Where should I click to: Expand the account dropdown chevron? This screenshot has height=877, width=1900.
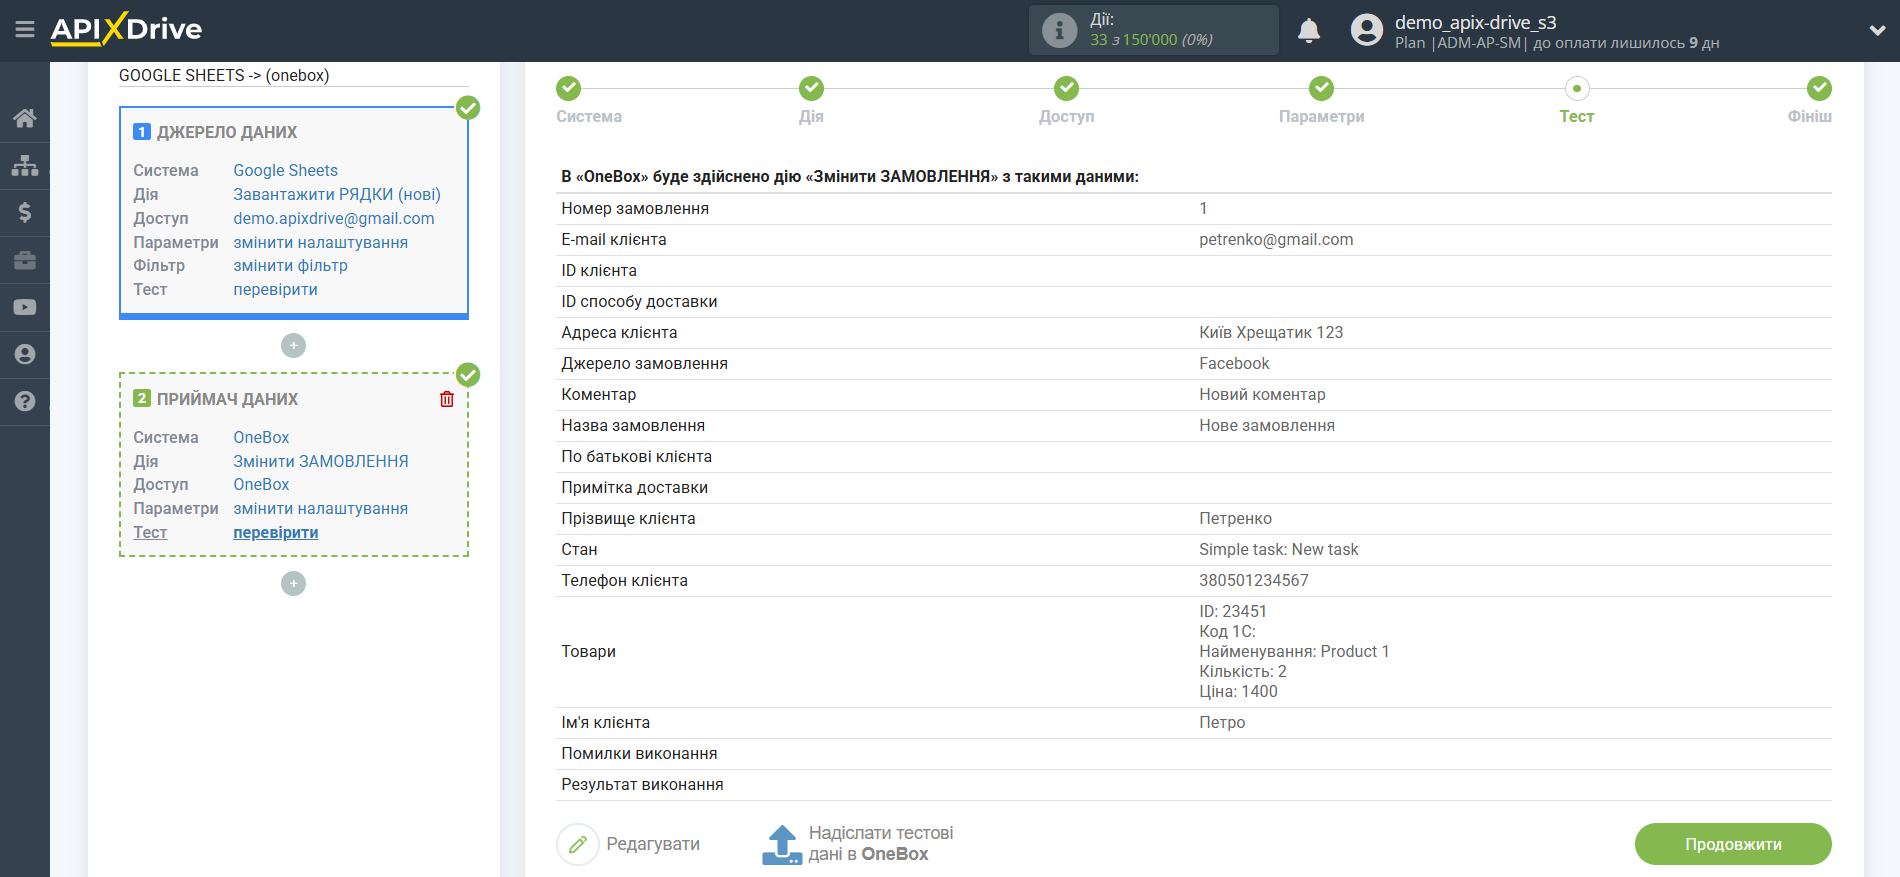(x=1877, y=31)
